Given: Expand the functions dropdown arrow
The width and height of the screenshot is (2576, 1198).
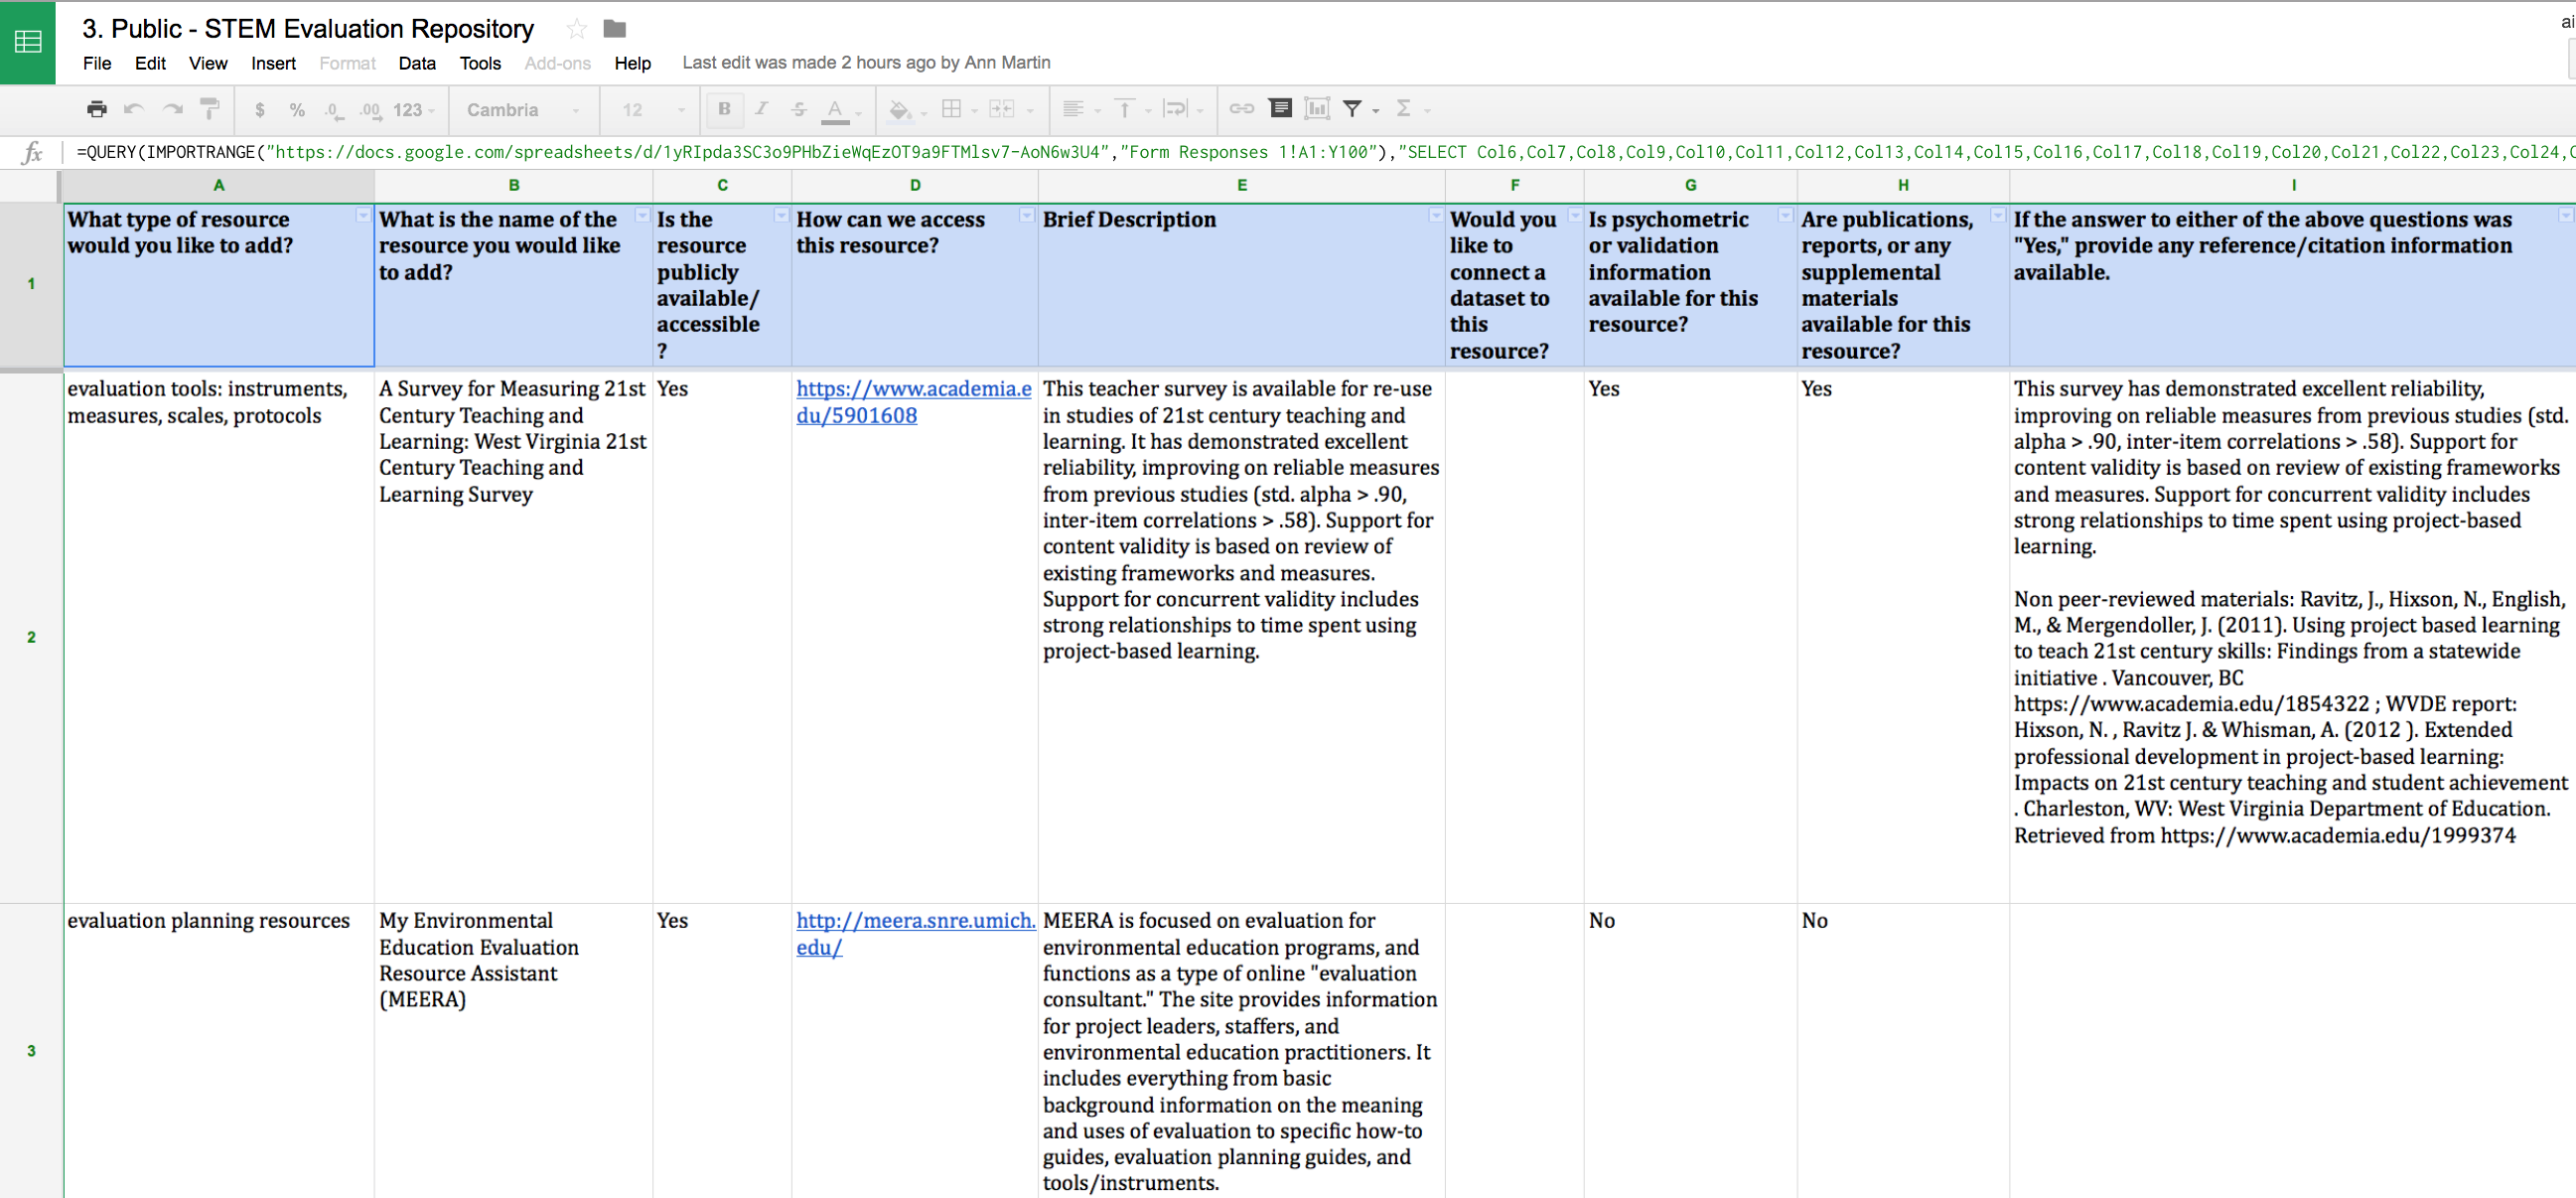Looking at the screenshot, I should click(1427, 111).
